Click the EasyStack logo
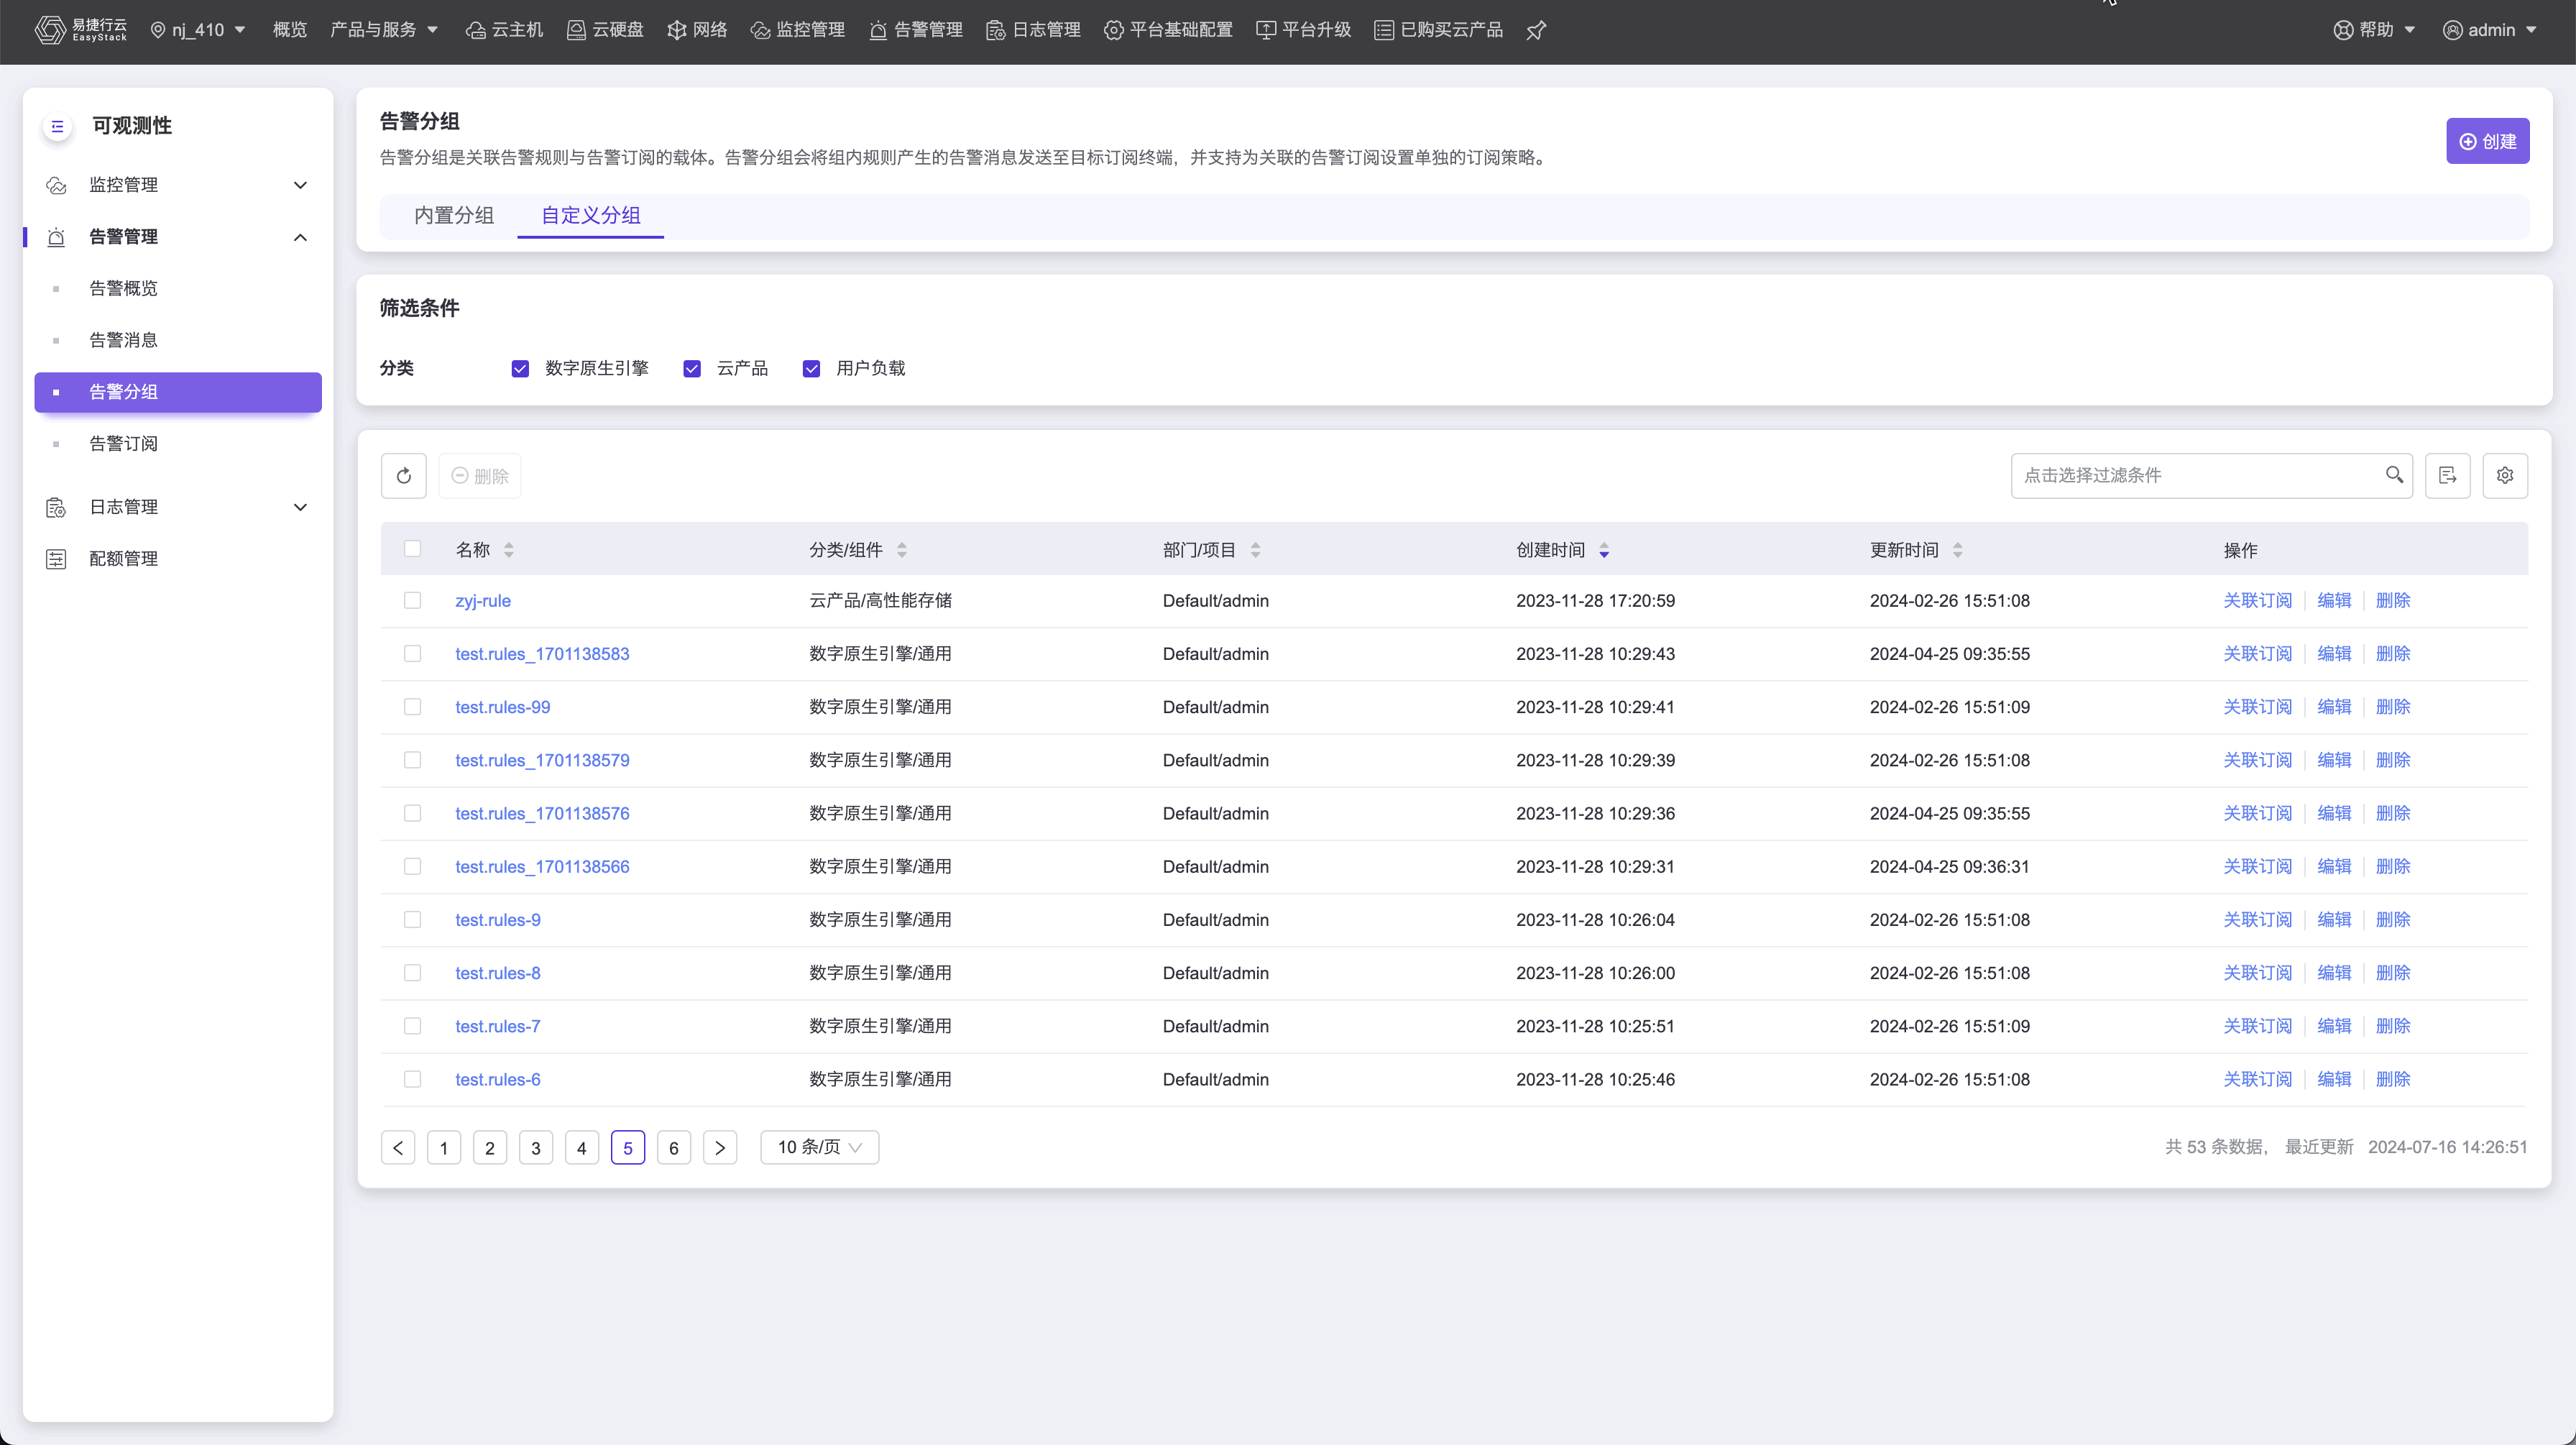Image resolution: width=2576 pixels, height=1445 pixels. pos(81,30)
